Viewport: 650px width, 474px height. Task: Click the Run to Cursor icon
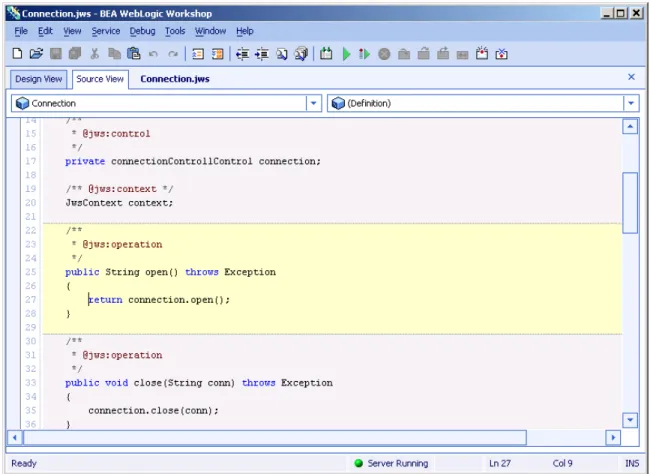(462, 55)
